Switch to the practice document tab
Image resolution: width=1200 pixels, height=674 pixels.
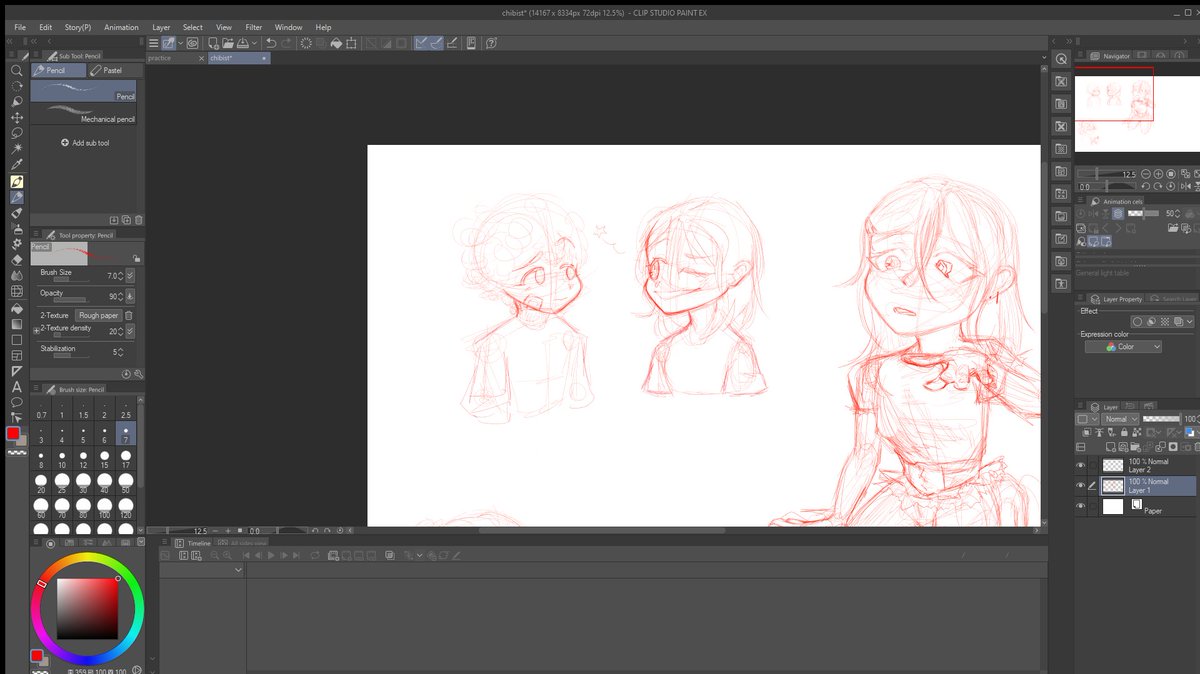[x=174, y=58]
